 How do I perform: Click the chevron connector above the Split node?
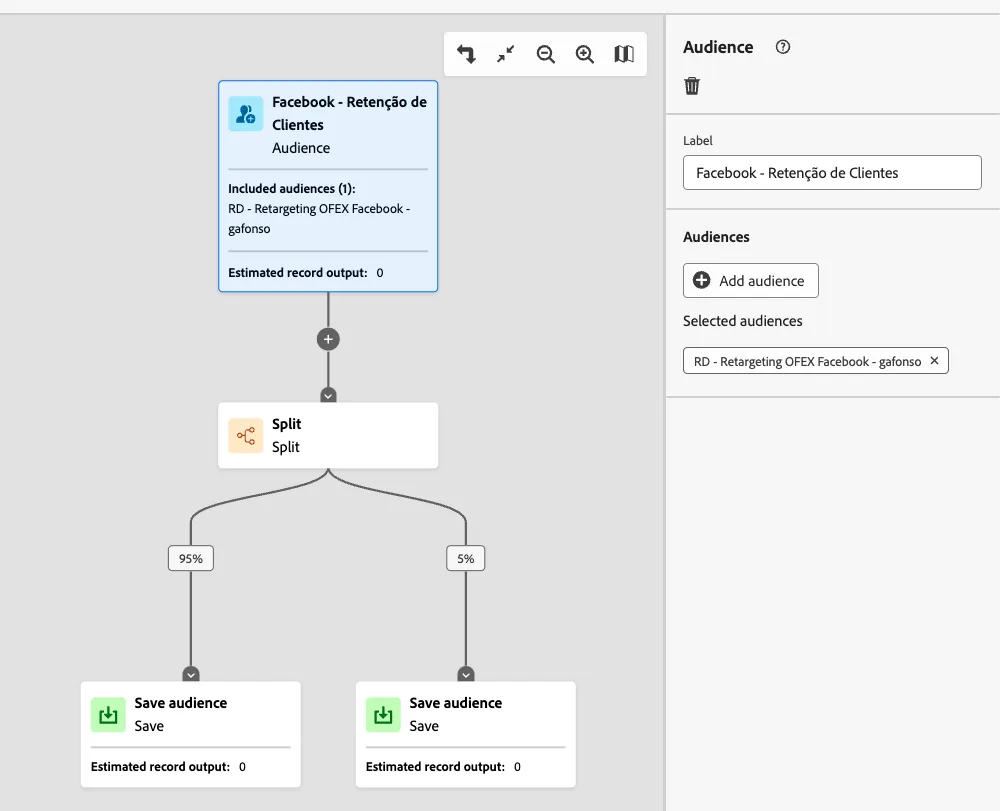pos(328,396)
